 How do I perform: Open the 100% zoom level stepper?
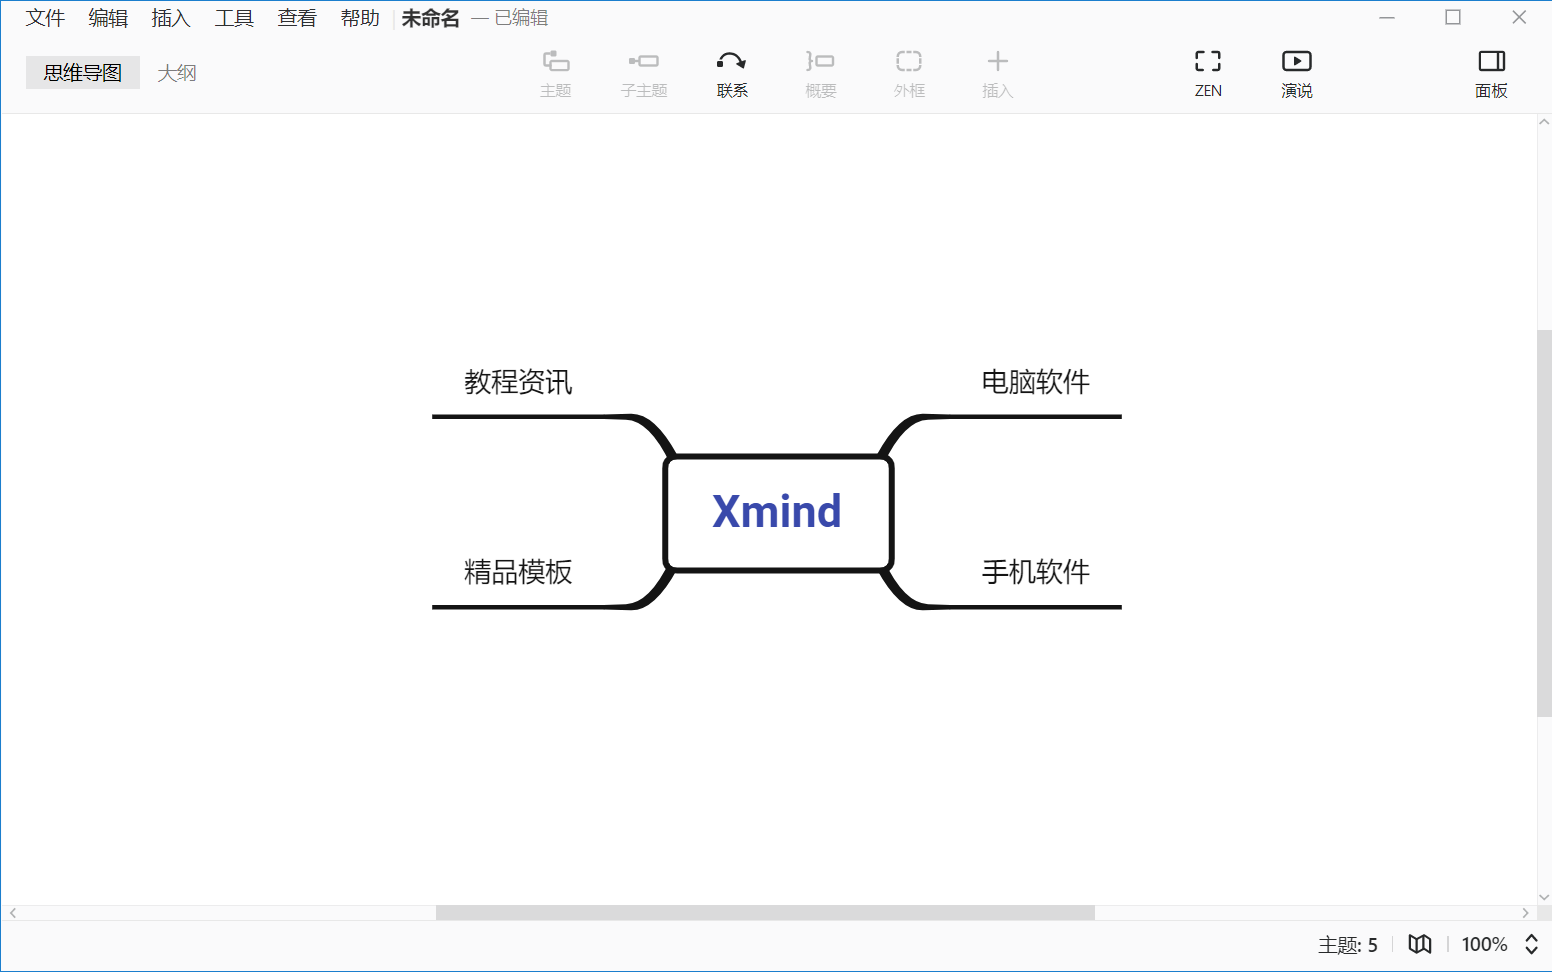point(1531,944)
